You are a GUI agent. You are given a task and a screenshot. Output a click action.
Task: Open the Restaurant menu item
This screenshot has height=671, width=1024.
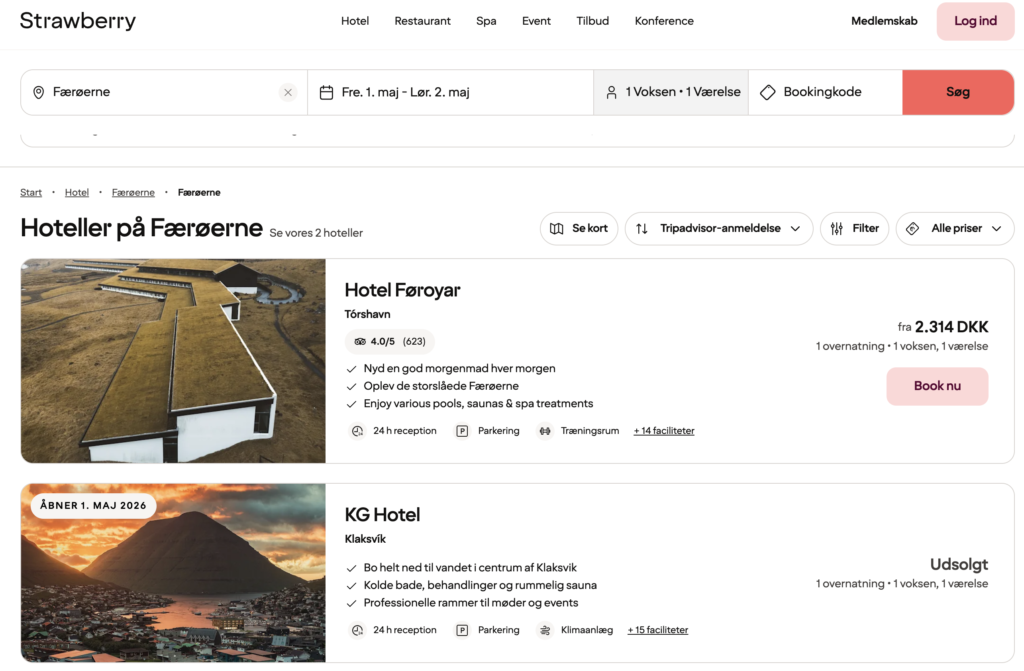coord(422,21)
